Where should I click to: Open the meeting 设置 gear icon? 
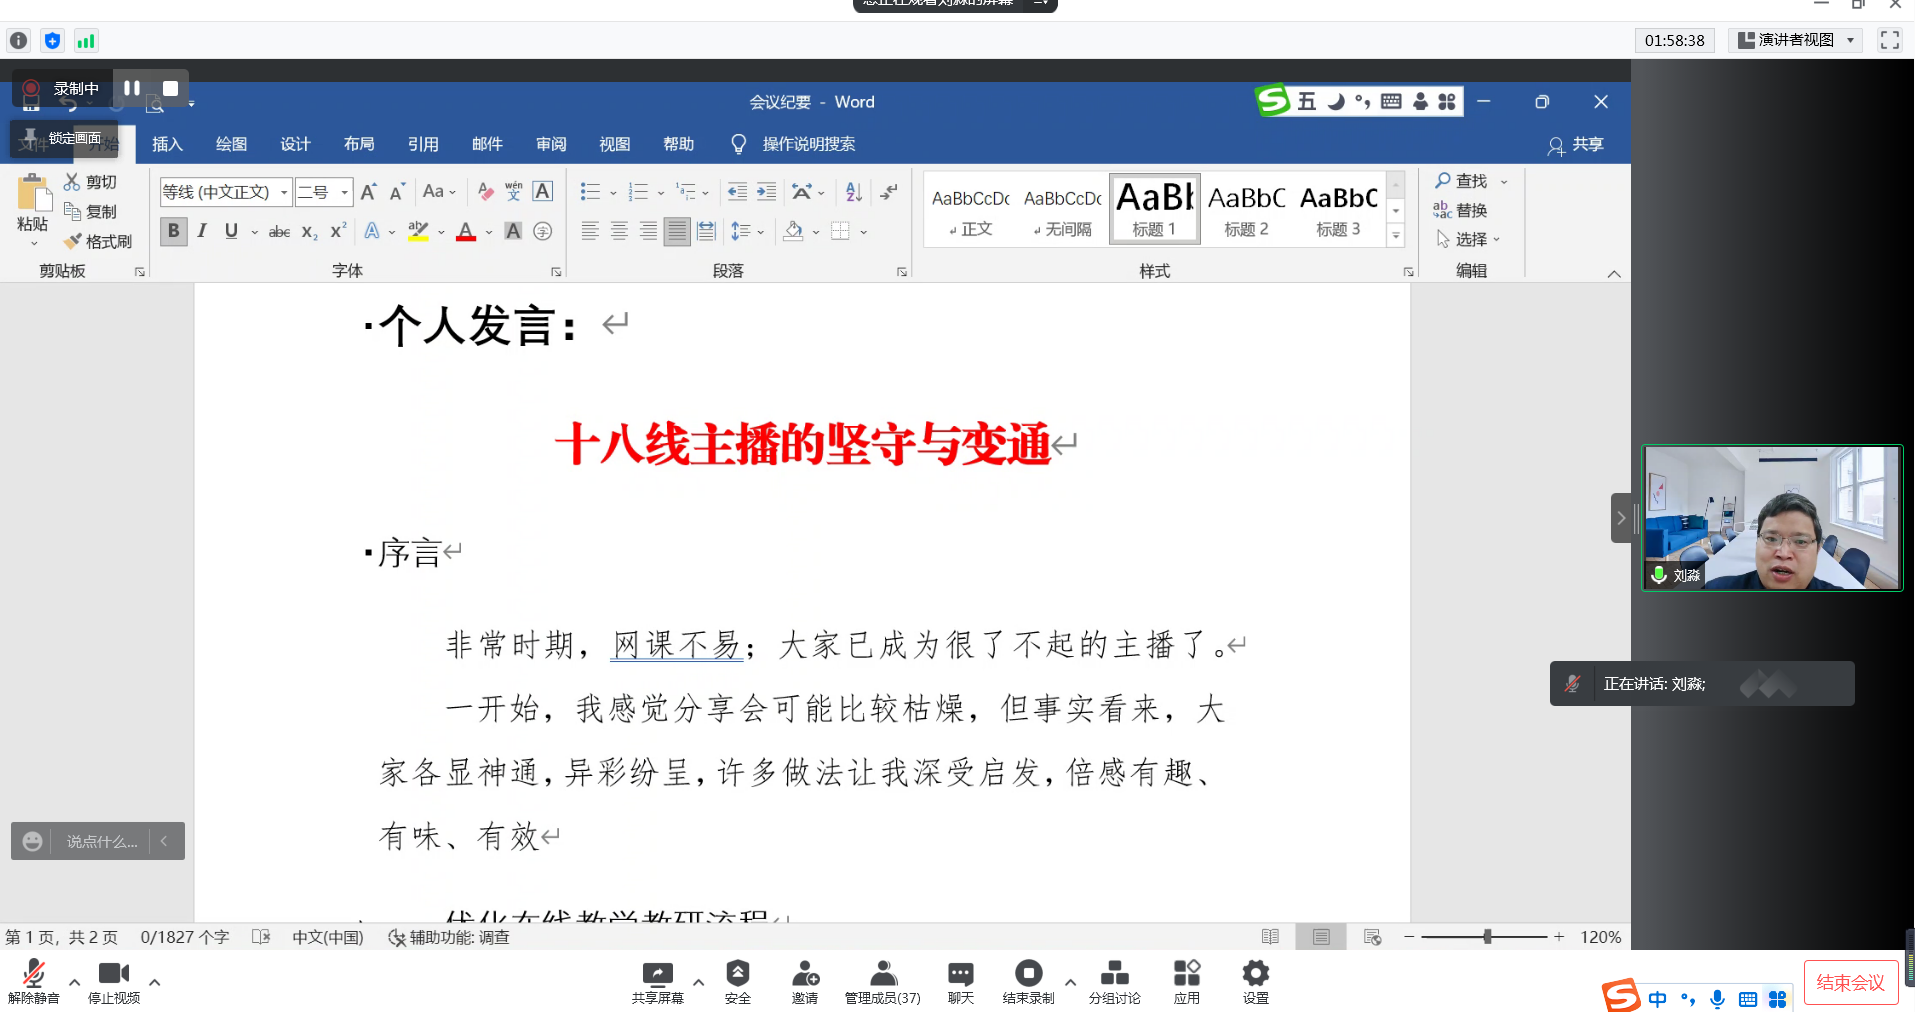(x=1255, y=981)
